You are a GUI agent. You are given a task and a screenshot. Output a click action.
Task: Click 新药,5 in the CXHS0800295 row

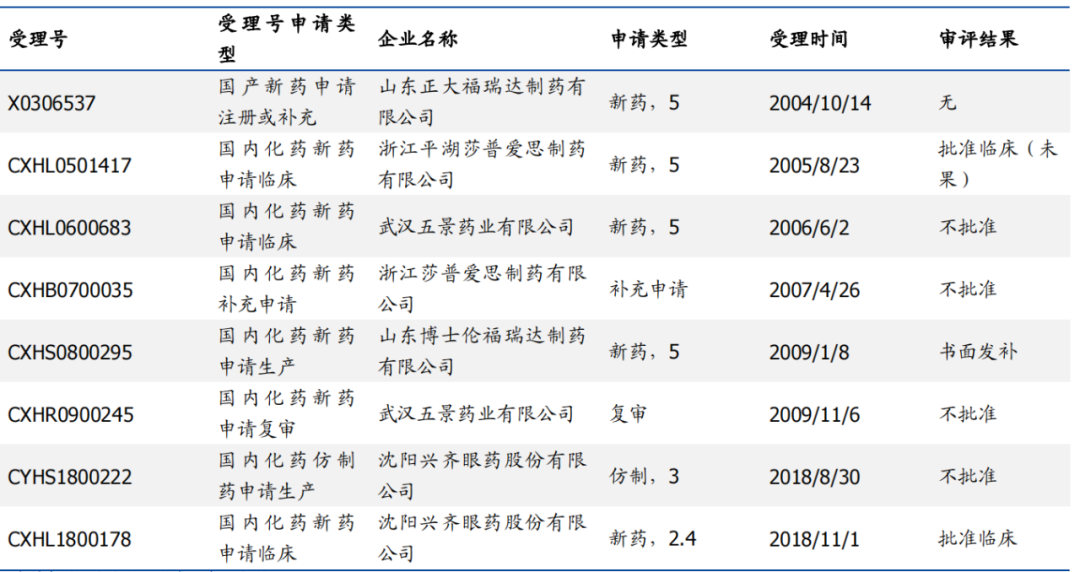(645, 351)
